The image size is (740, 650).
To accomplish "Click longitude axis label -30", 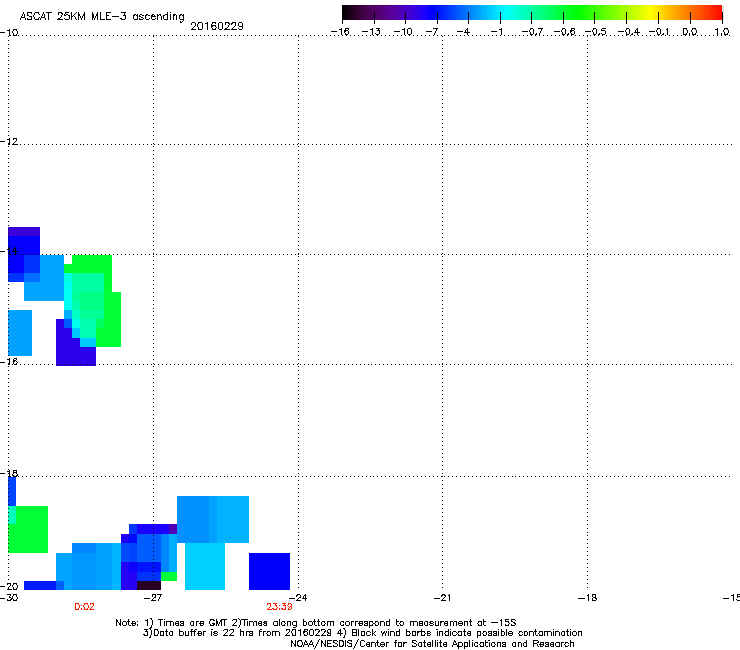I will pos(9,598).
